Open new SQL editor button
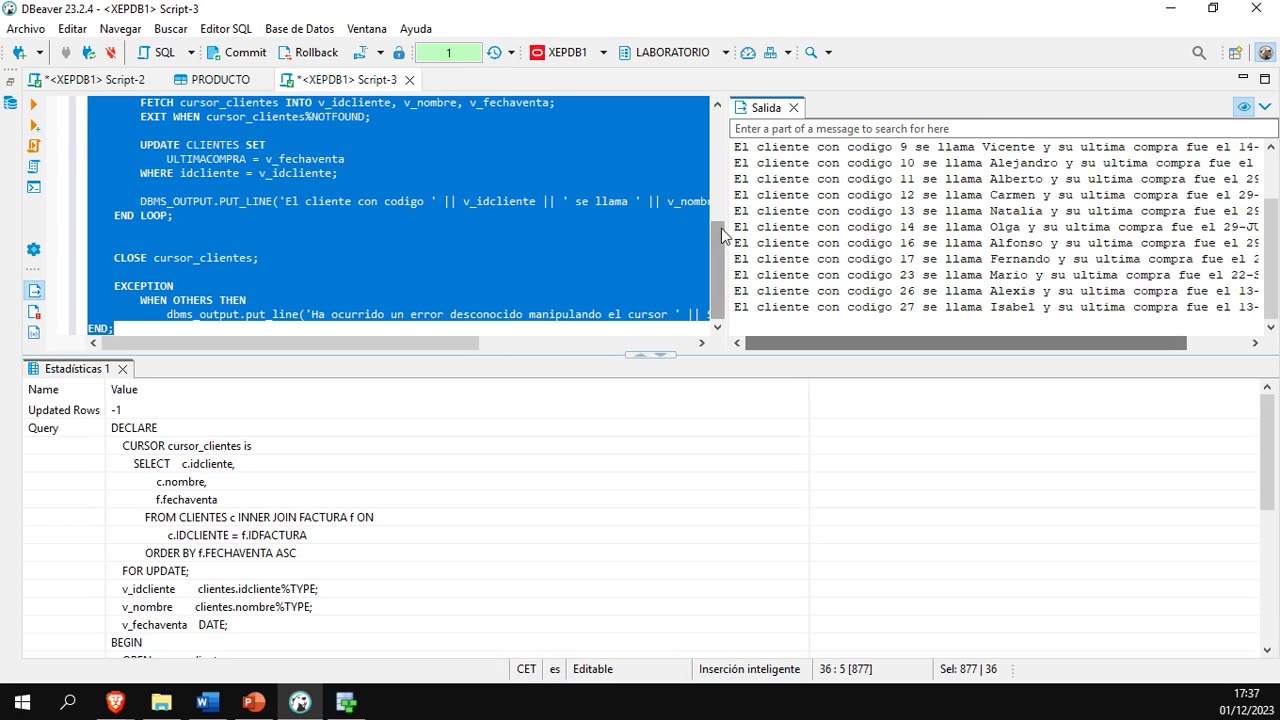The image size is (1280, 720). click(x=156, y=53)
